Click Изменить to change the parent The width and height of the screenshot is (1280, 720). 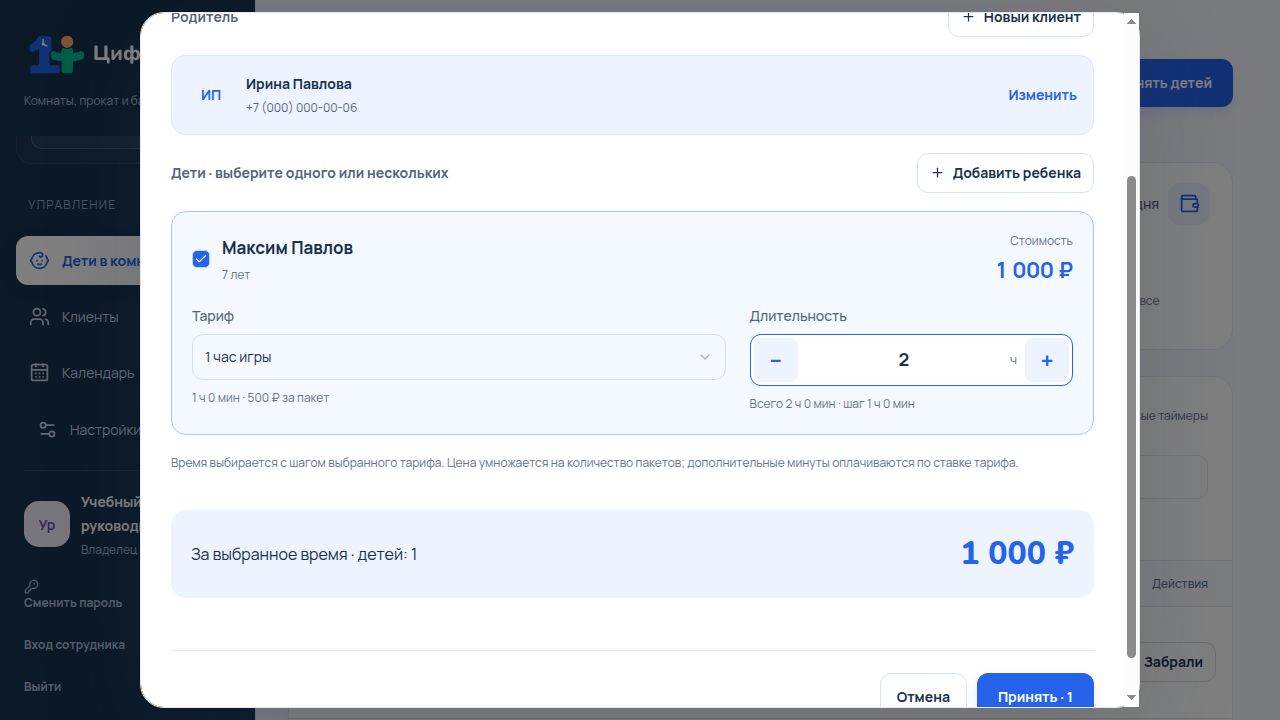click(x=1042, y=95)
